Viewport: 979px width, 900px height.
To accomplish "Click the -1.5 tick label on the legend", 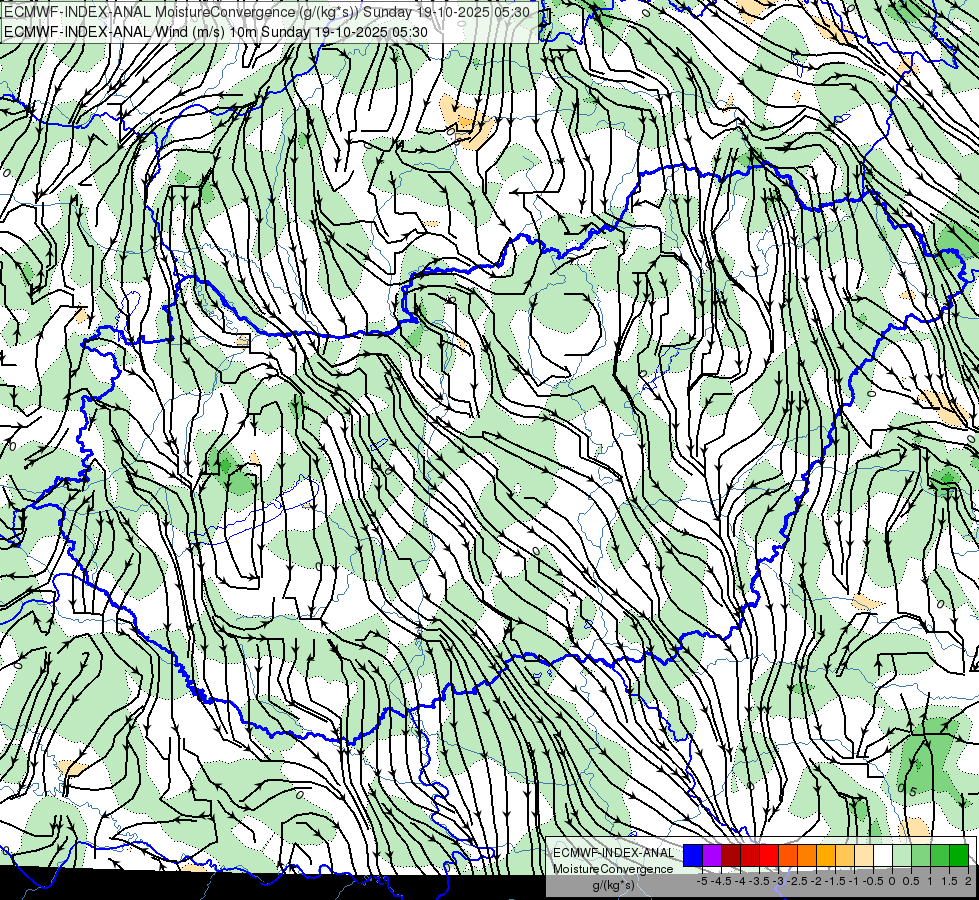I will point(835,881).
